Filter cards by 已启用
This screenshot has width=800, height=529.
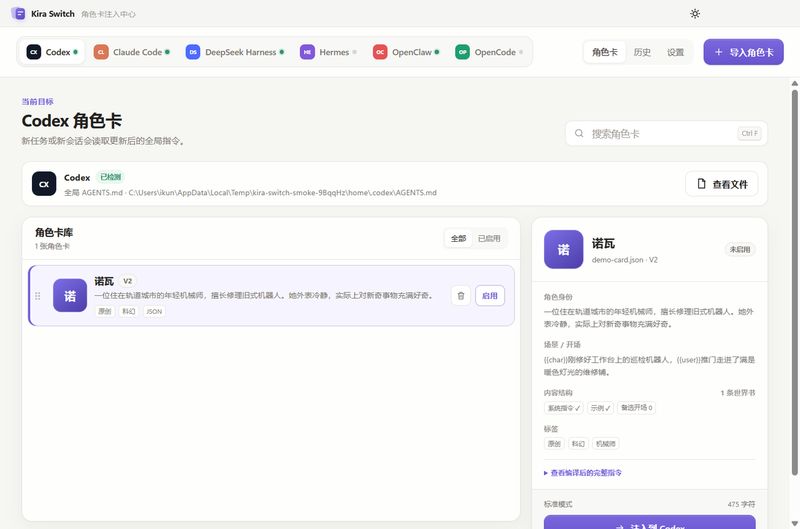(489, 238)
